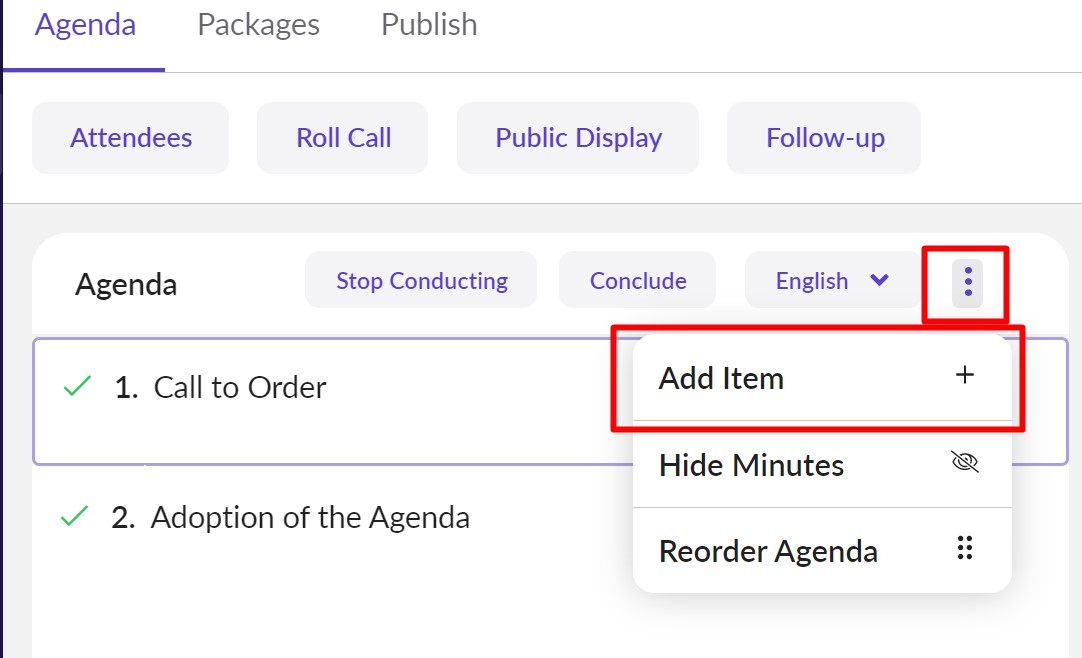Click the Stop Conducting button
Image resolution: width=1082 pixels, height=658 pixels.
tap(420, 280)
